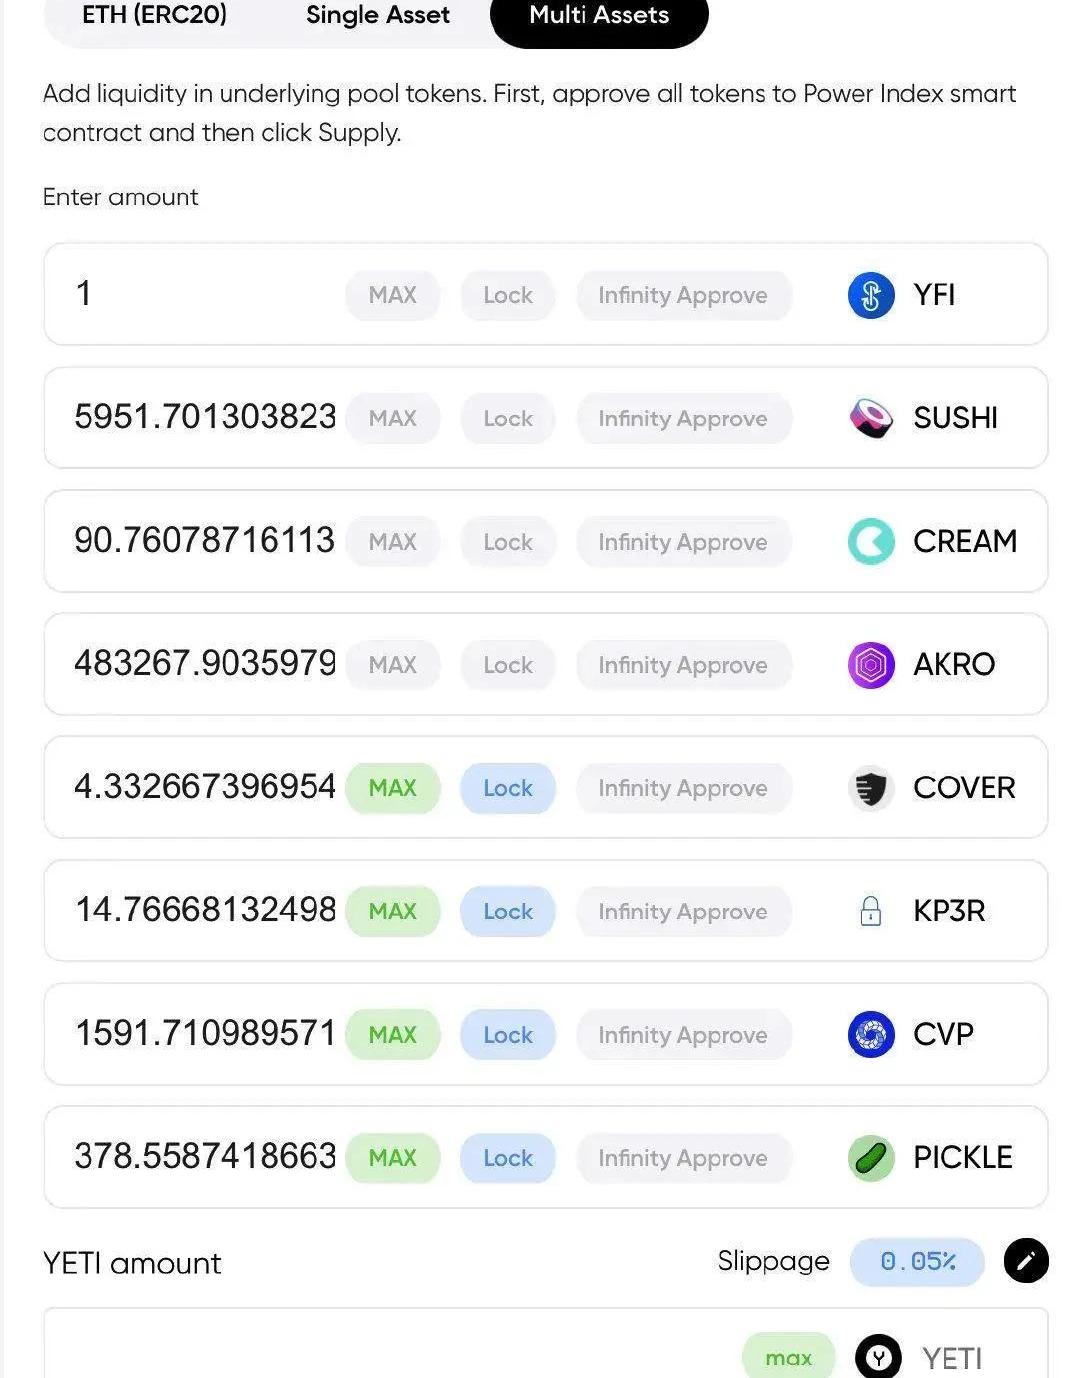Click the PICKLE token icon
Screen dimensions: 1080x1378
click(x=870, y=1158)
